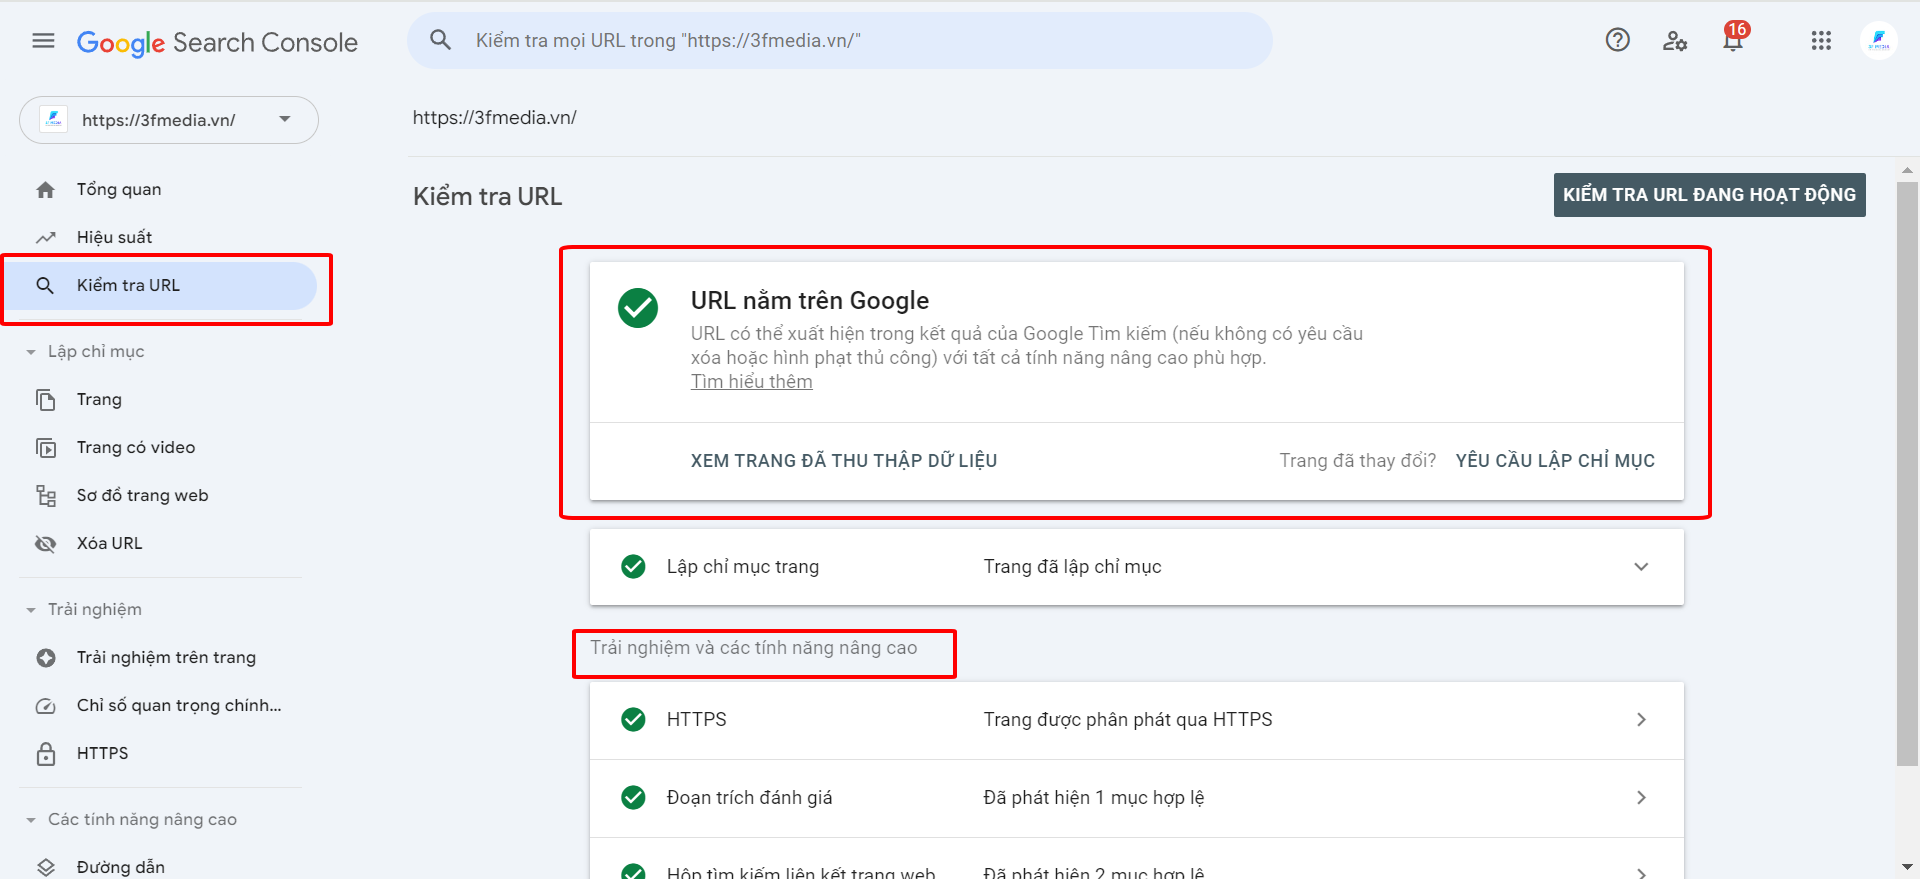
Task: Open Đoạn trích đánh giá details arrow
Action: pyautogui.click(x=1641, y=797)
